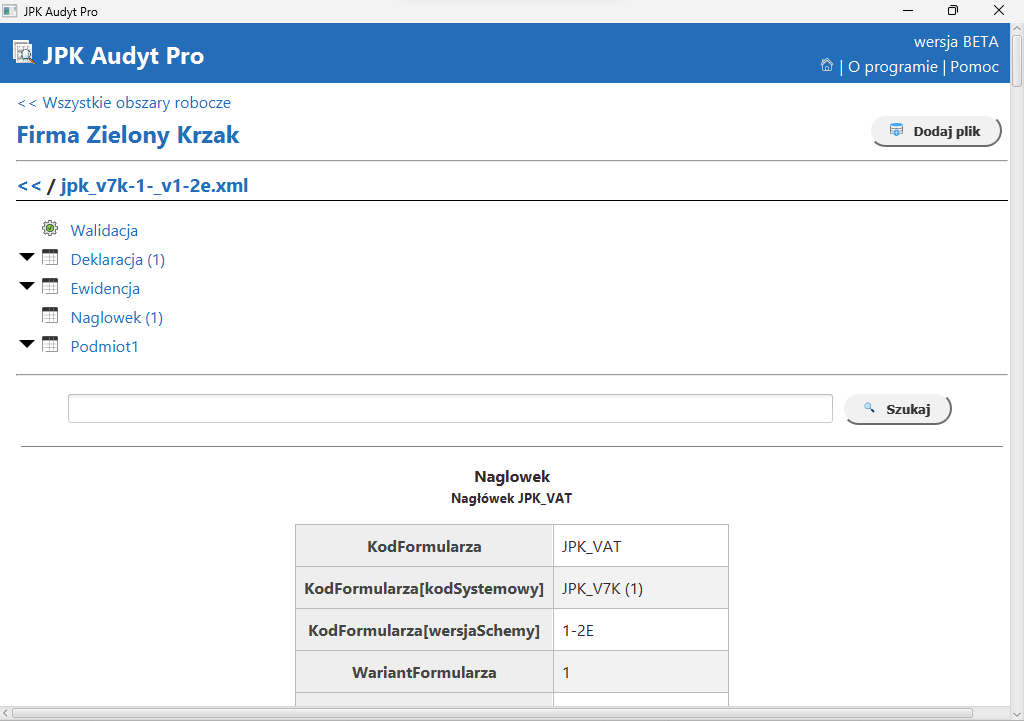
Task: Open the Walidacja link
Action: pos(104,231)
